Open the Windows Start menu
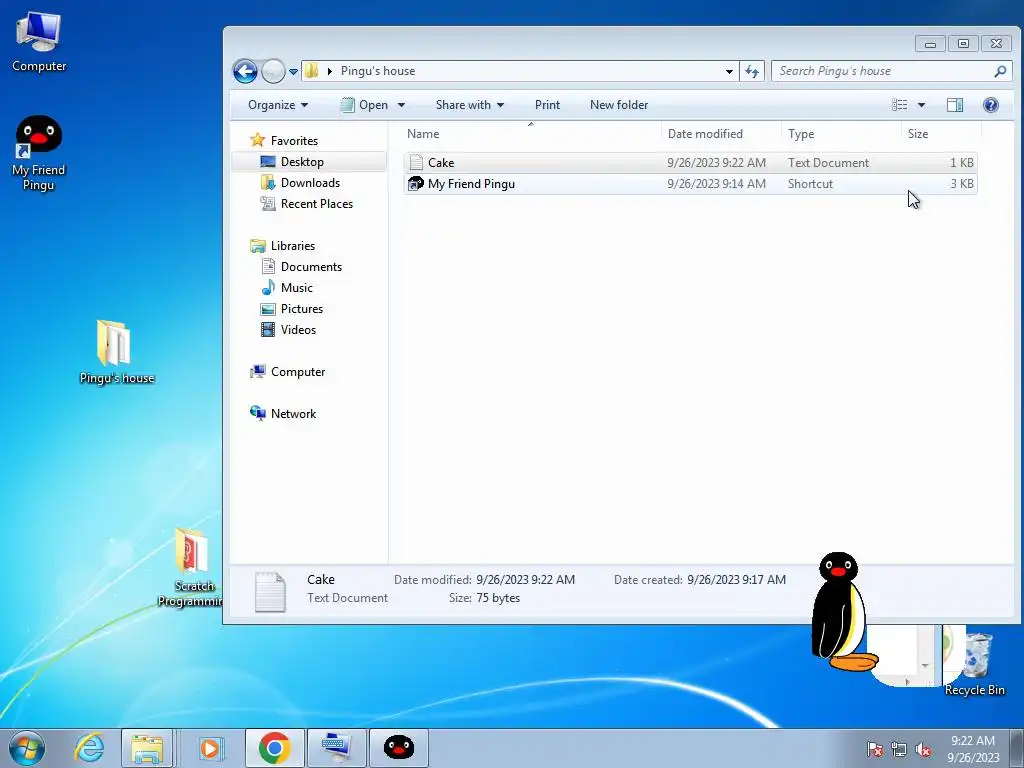The height and width of the screenshot is (768, 1024). click(27, 748)
